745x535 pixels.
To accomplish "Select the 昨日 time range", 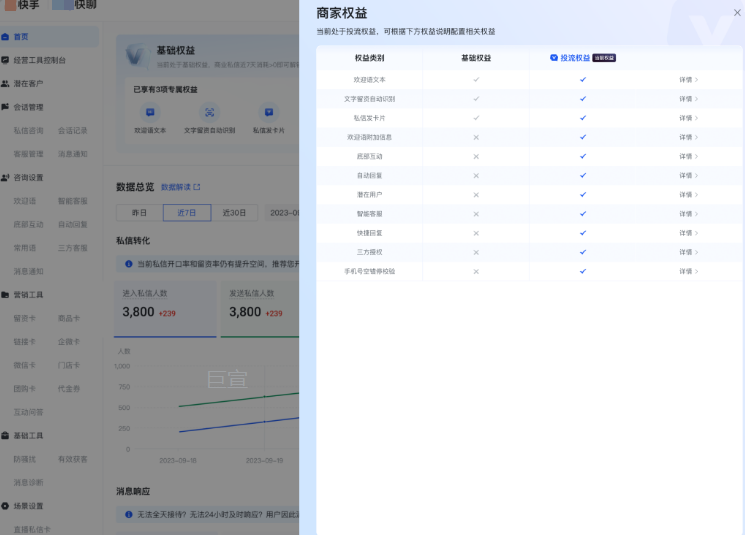I will [139, 213].
